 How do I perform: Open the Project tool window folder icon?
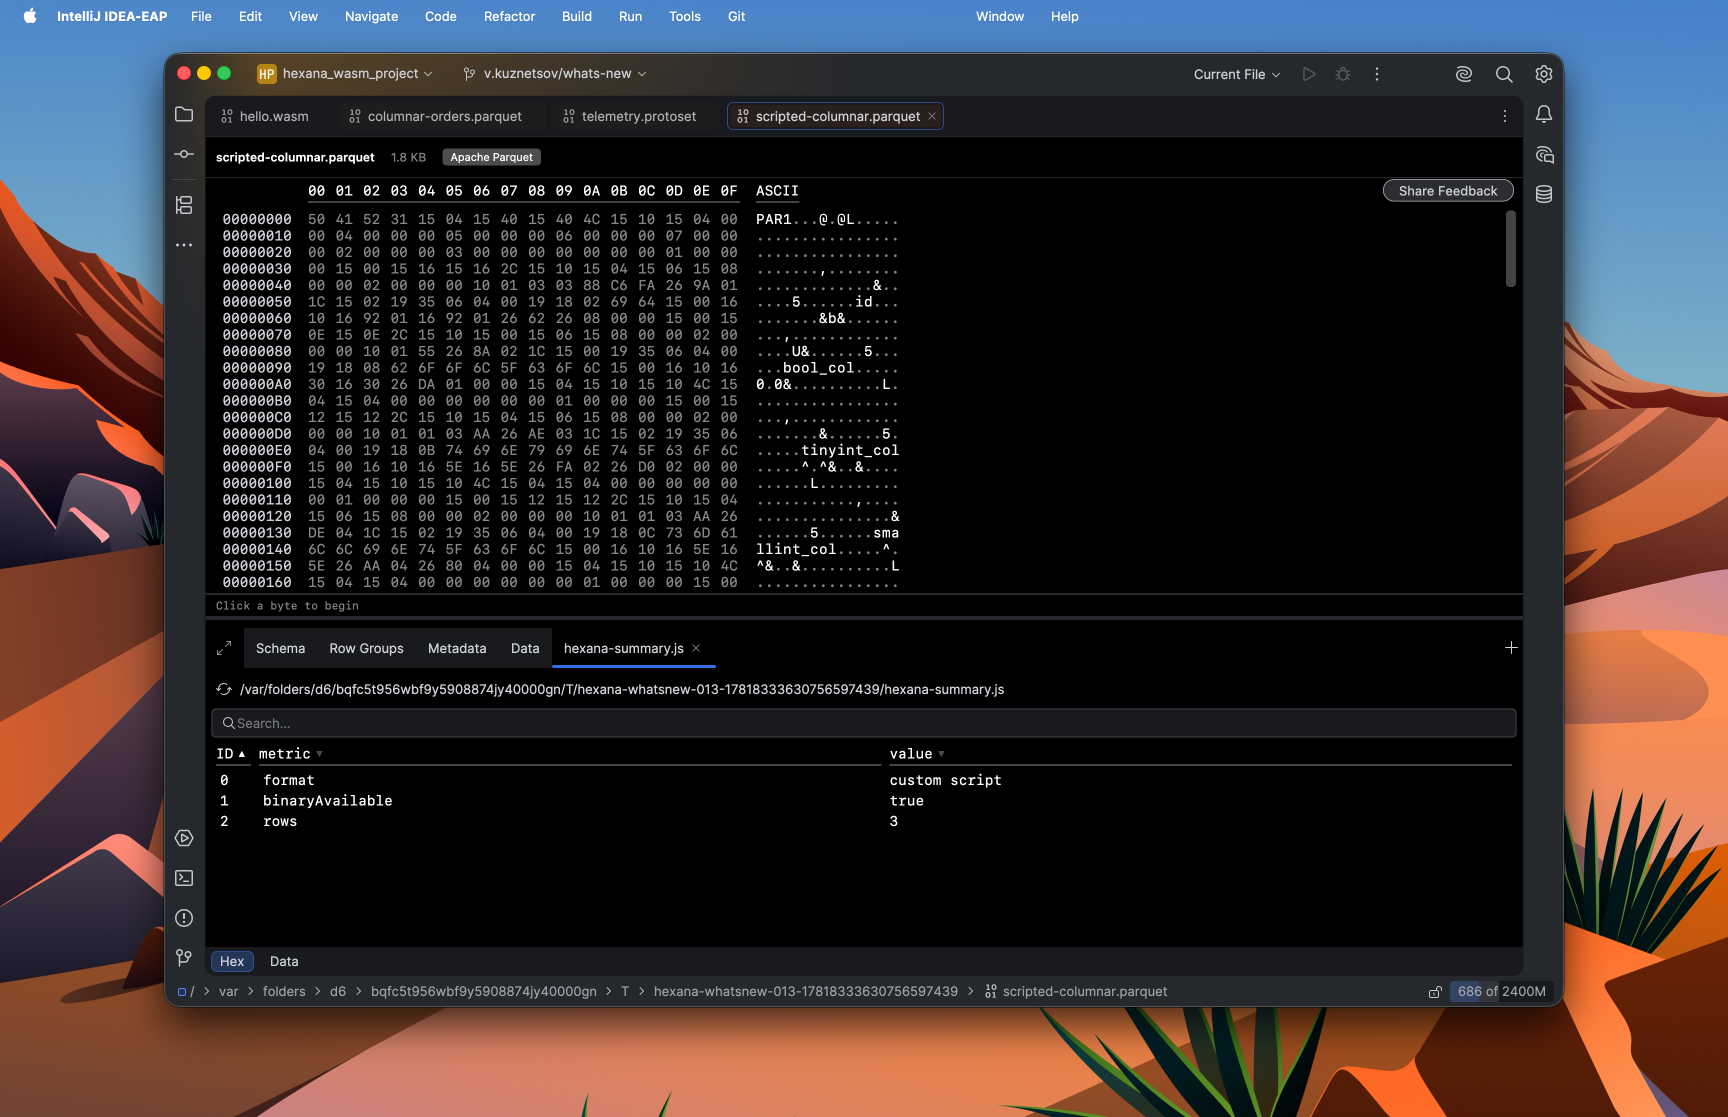click(x=184, y=114)
